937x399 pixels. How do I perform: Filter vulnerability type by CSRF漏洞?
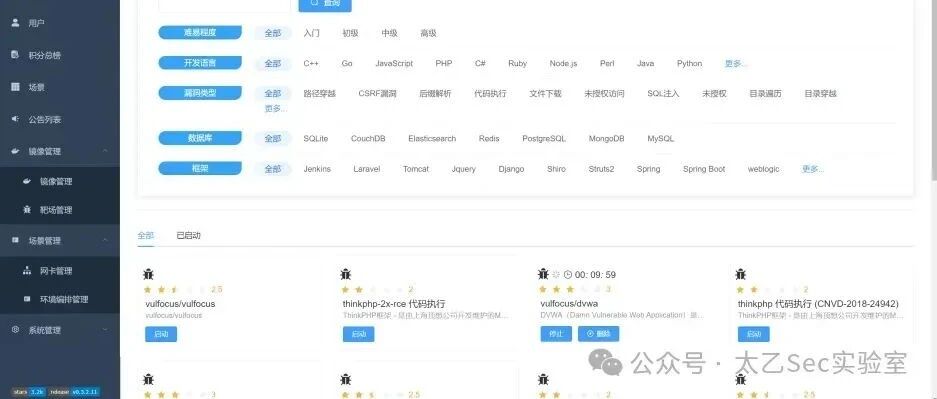tap(378, 94)
